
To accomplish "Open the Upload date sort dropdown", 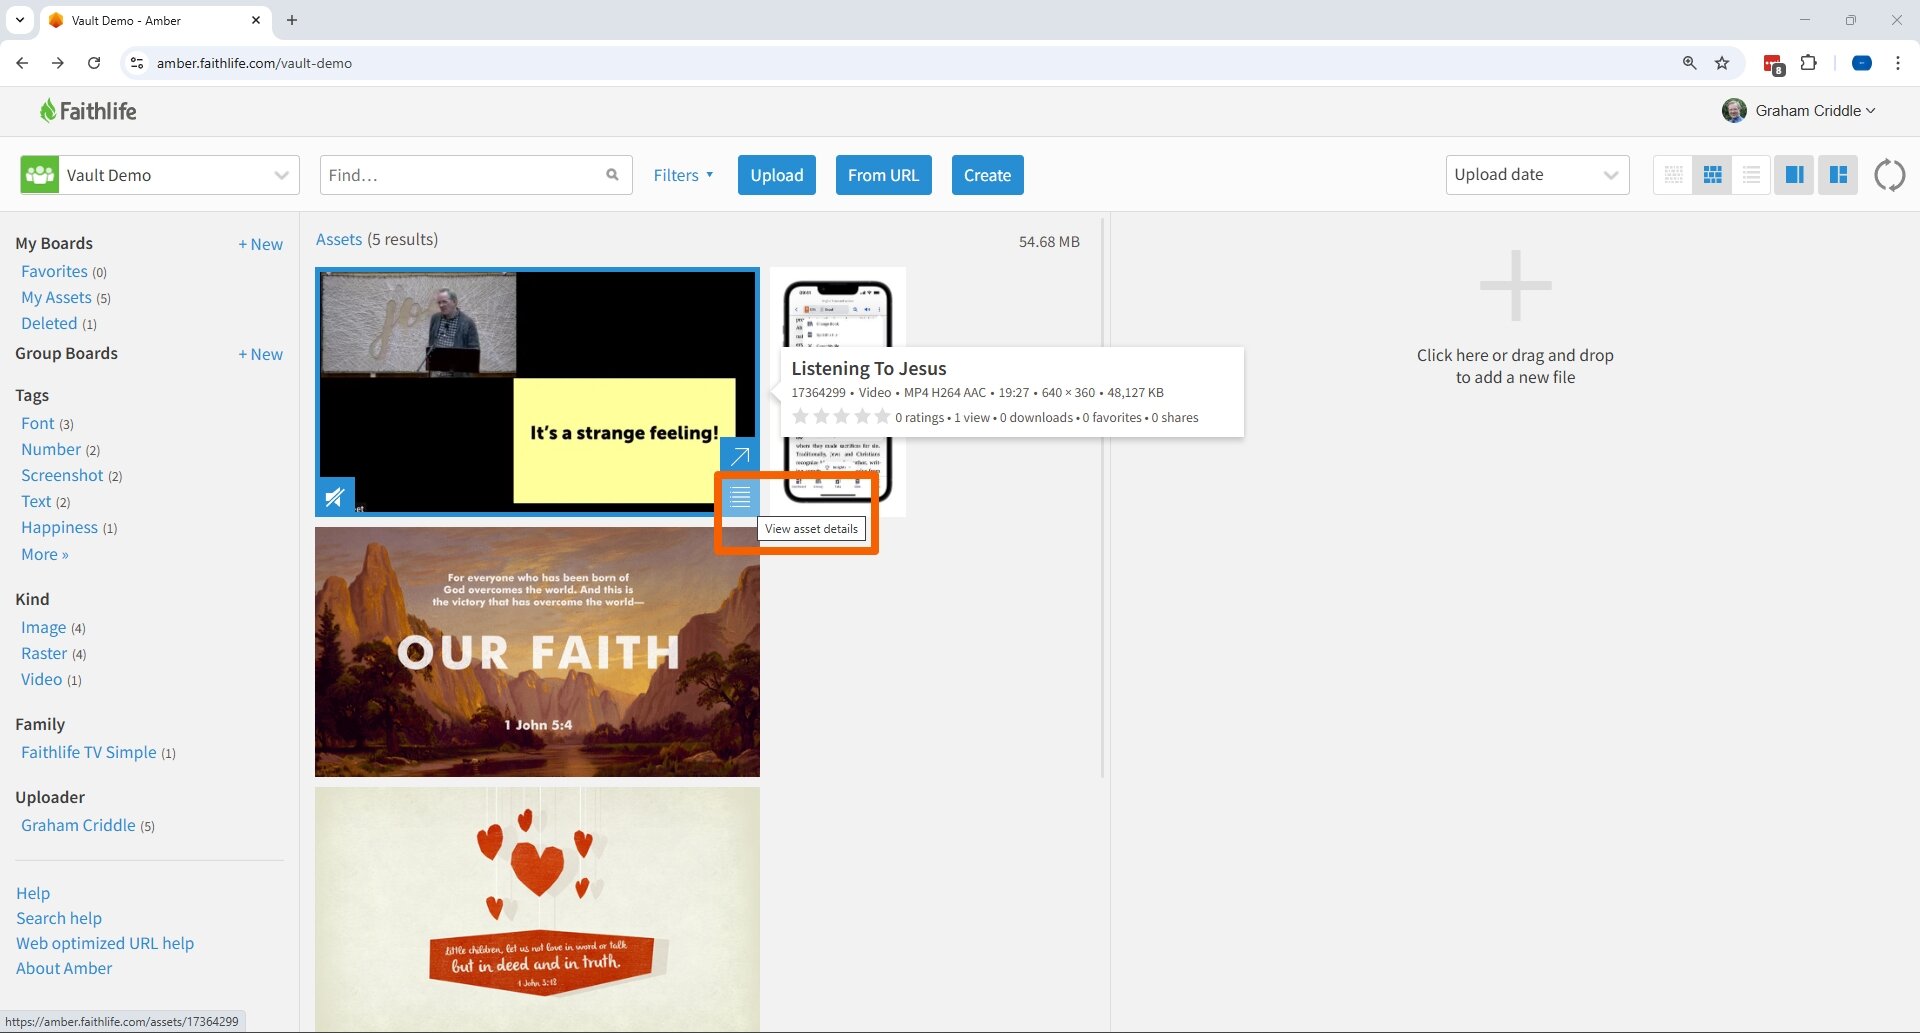I will pos(1537,175).
